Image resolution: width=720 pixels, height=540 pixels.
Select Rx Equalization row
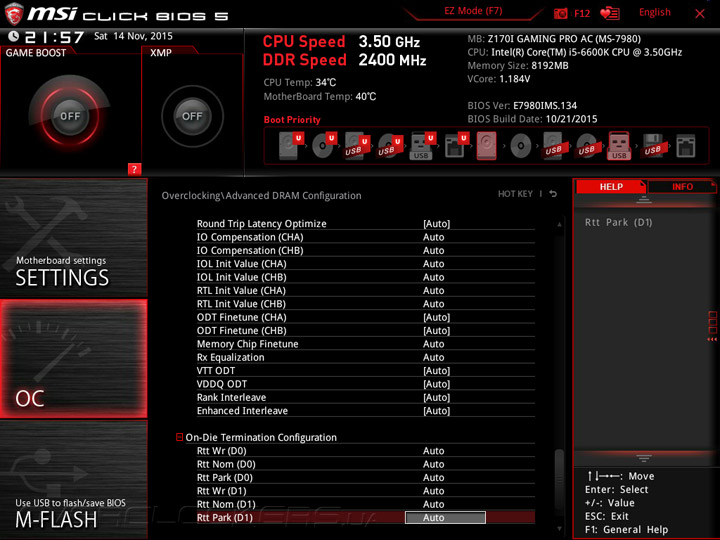[366, 357]
